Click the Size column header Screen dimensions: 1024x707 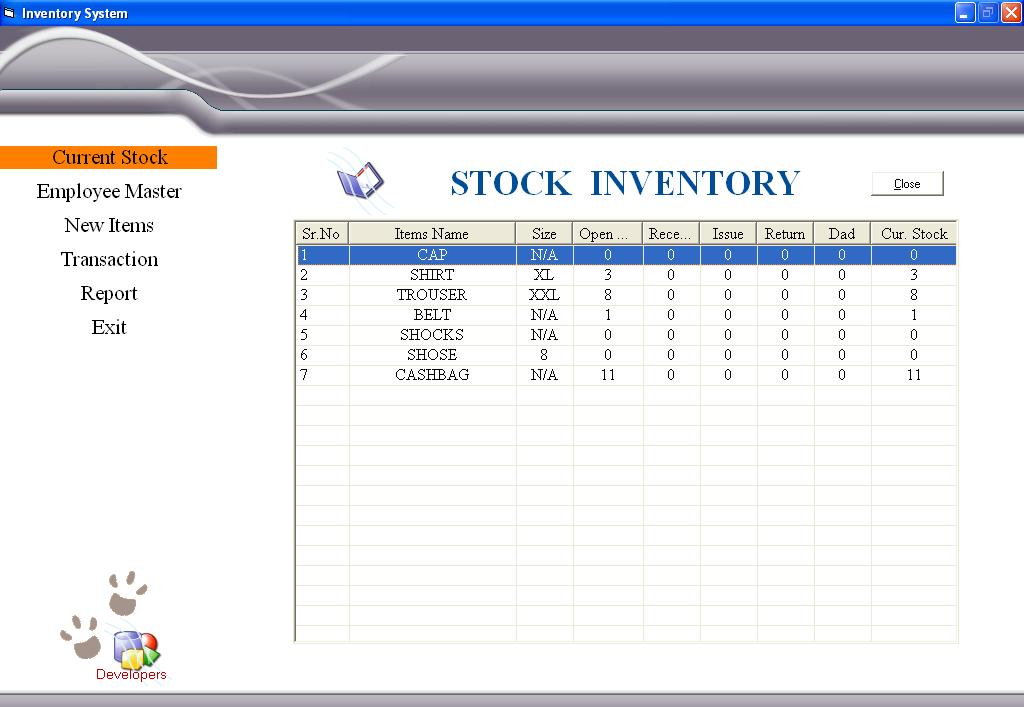click(544, 234)
